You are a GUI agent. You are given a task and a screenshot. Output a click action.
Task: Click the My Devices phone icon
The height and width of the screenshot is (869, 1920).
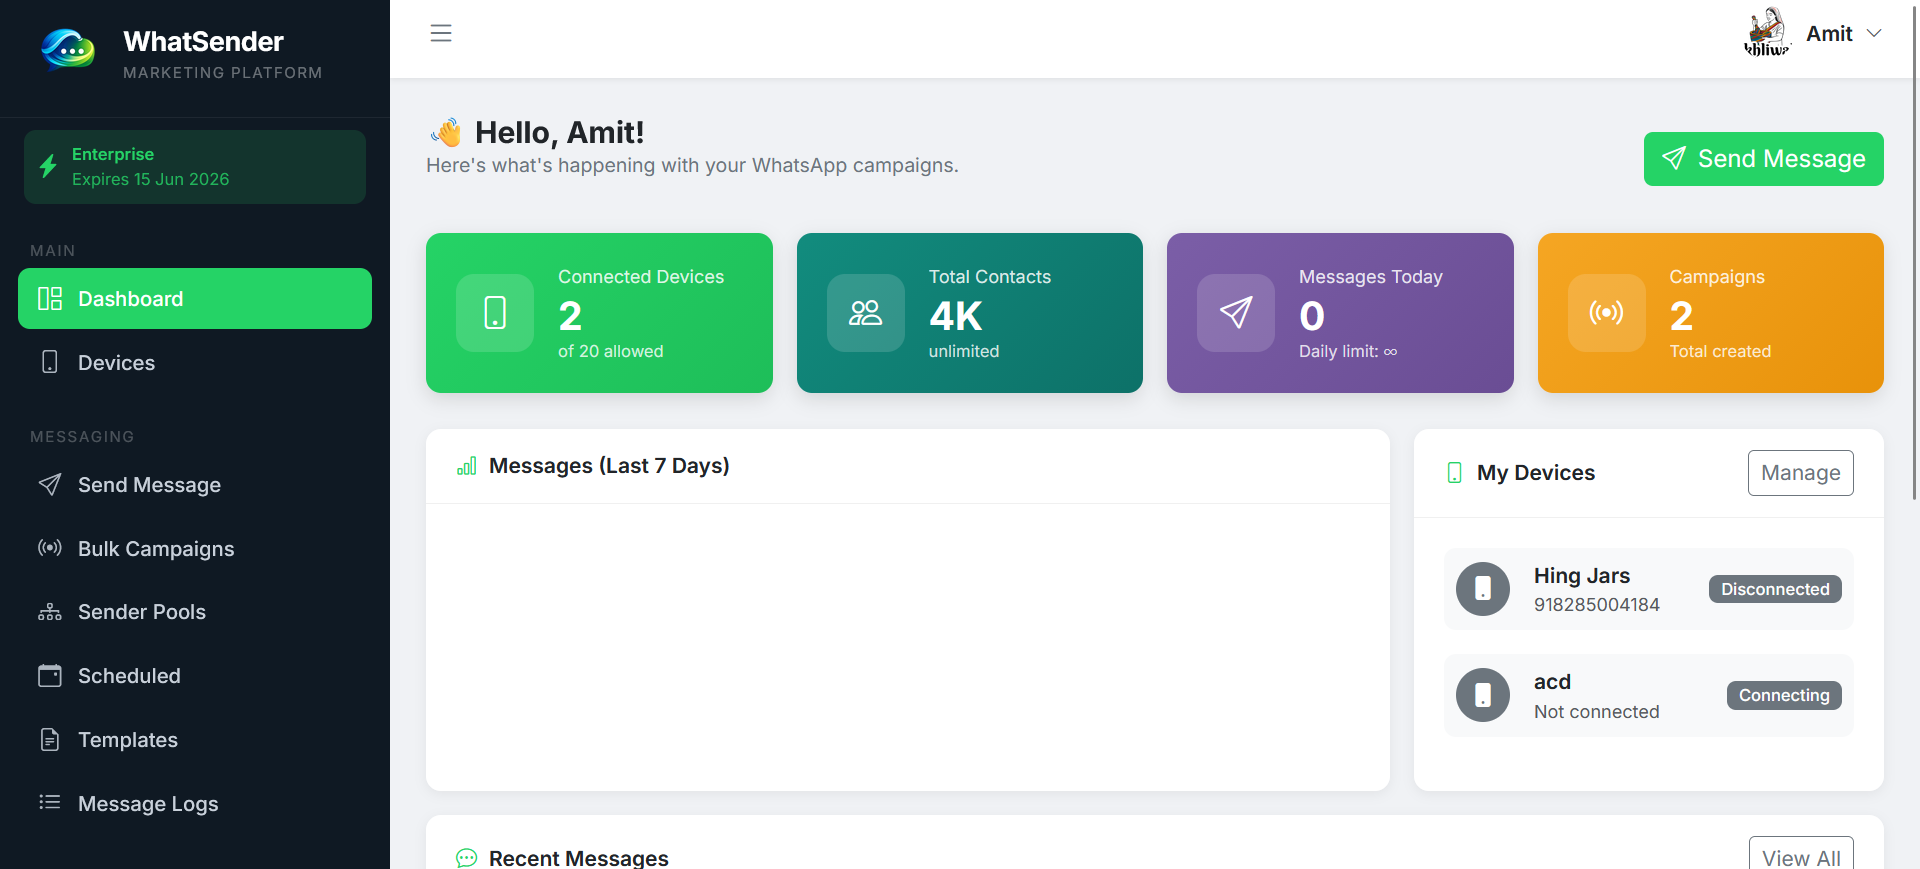[1455, 473]
